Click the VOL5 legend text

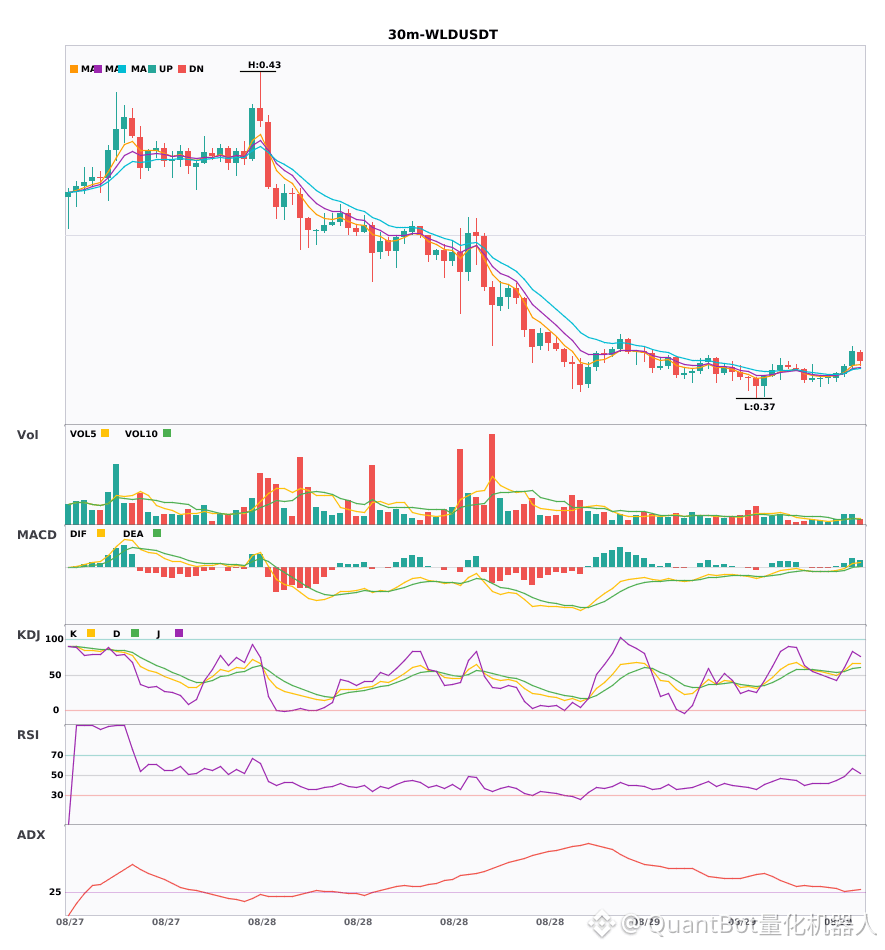pos(83,434)
